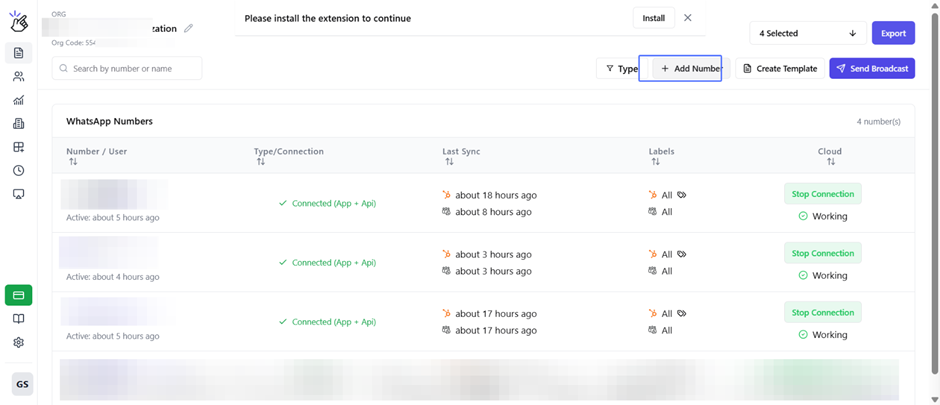Open the monitor screen icon in sidebar

pyautogui.click(x=18, y=194)
